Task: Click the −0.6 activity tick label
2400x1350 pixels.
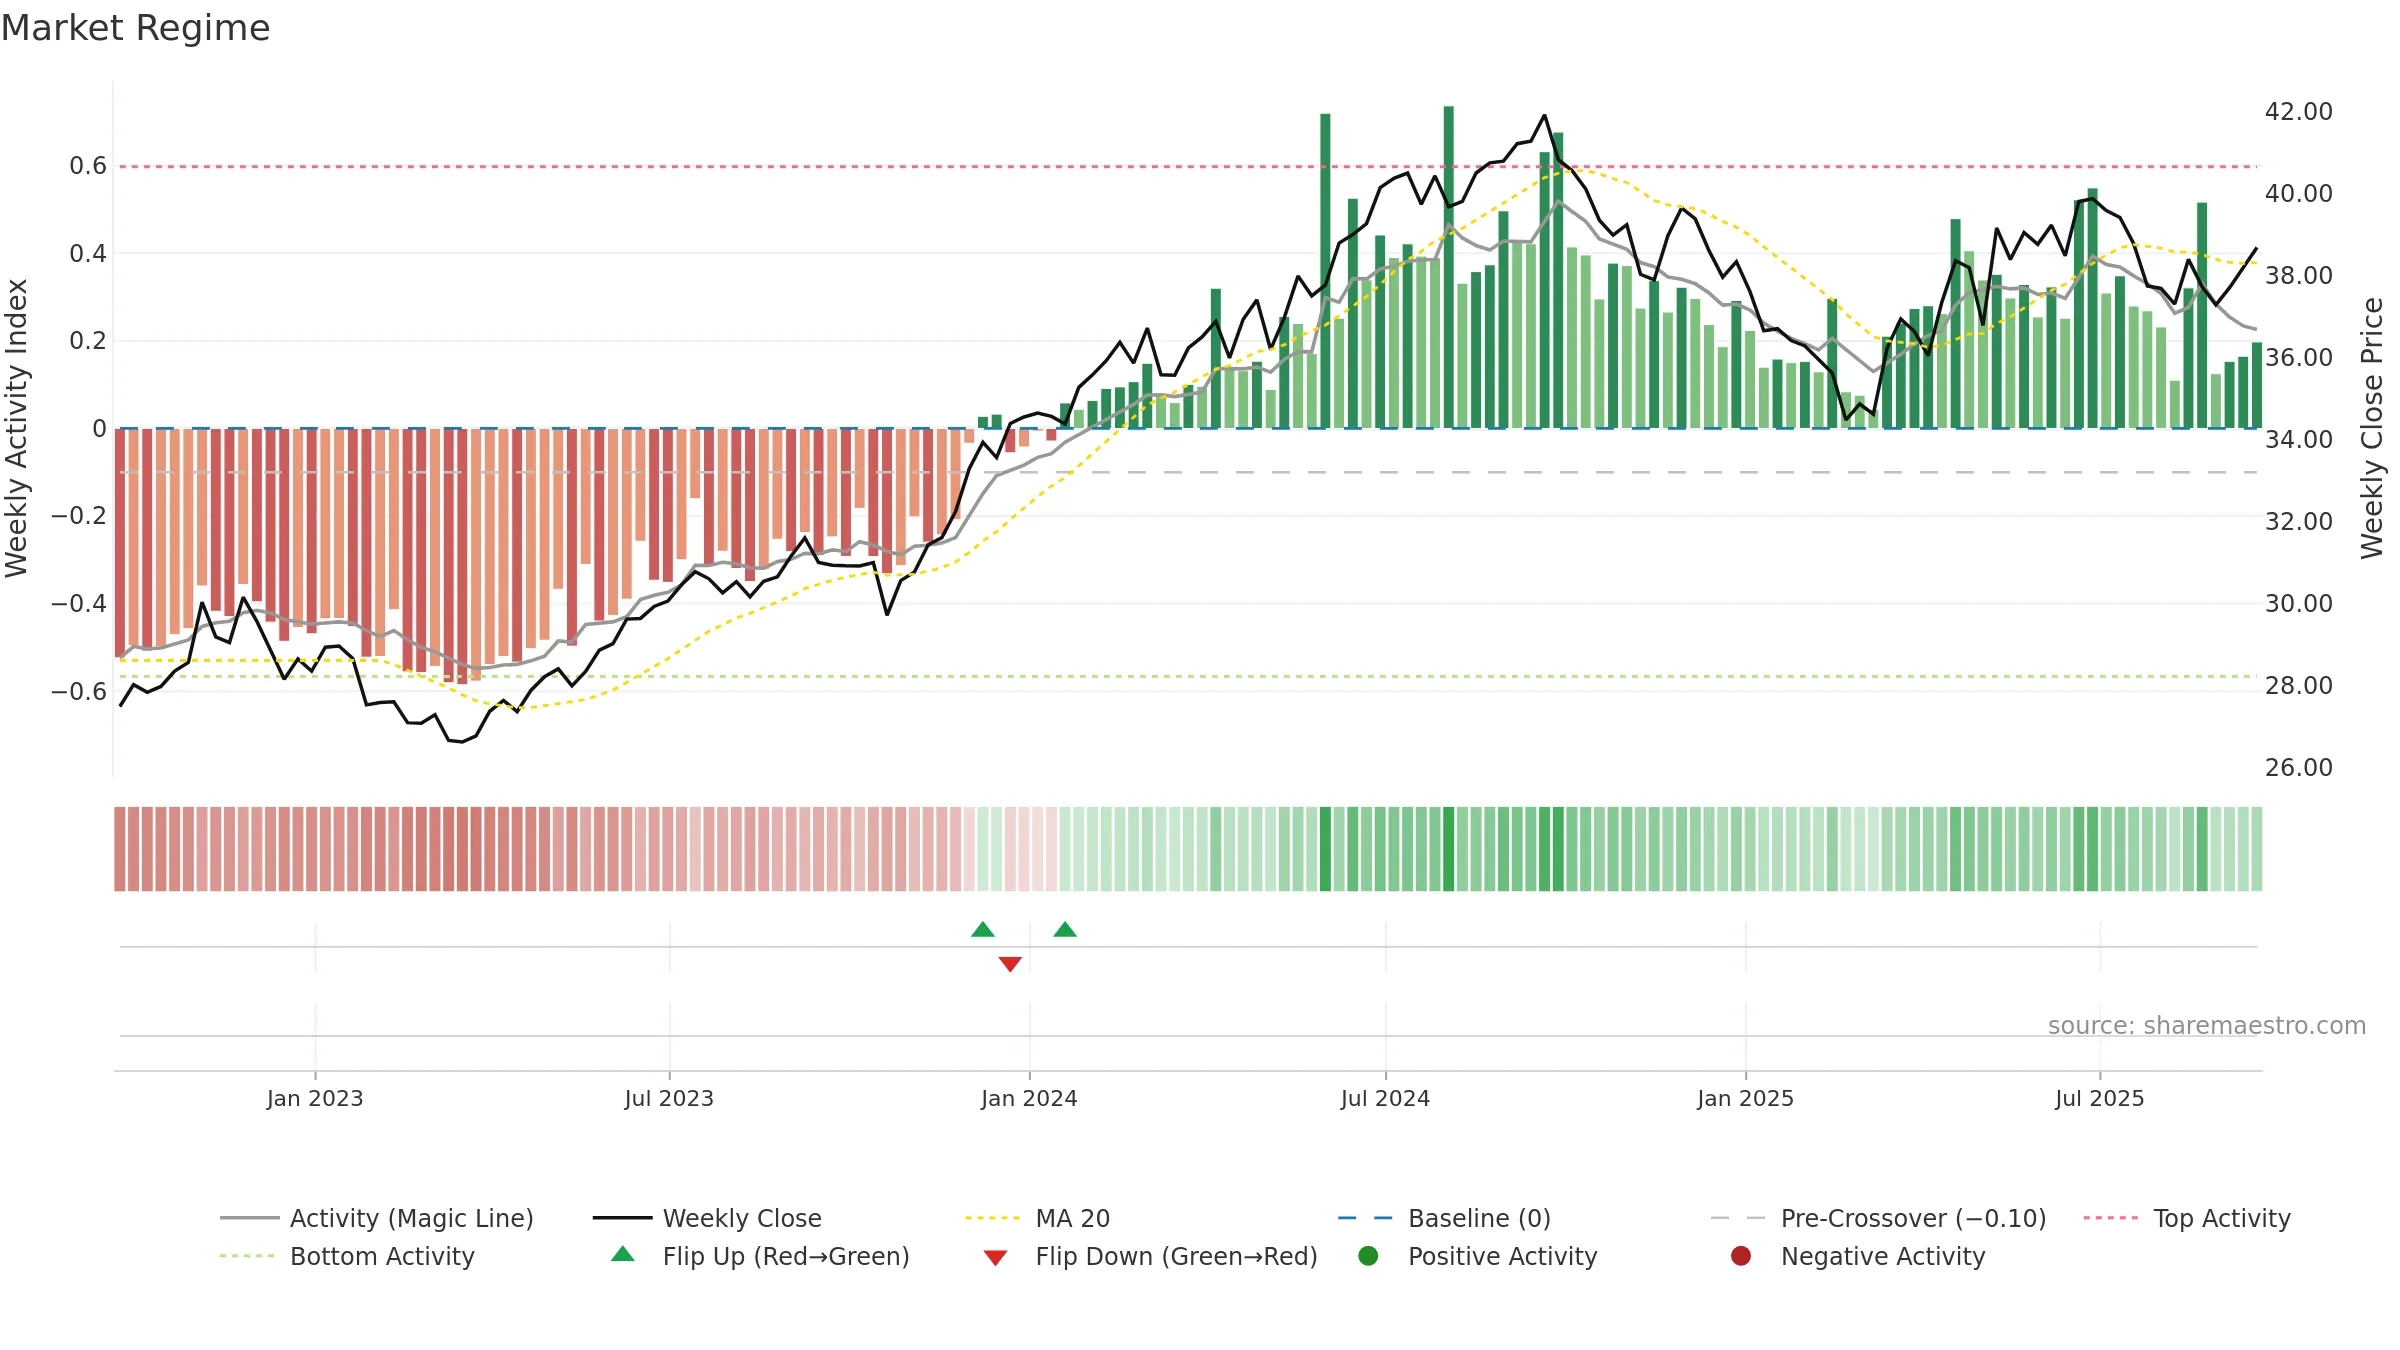Action: coord(79,691)
